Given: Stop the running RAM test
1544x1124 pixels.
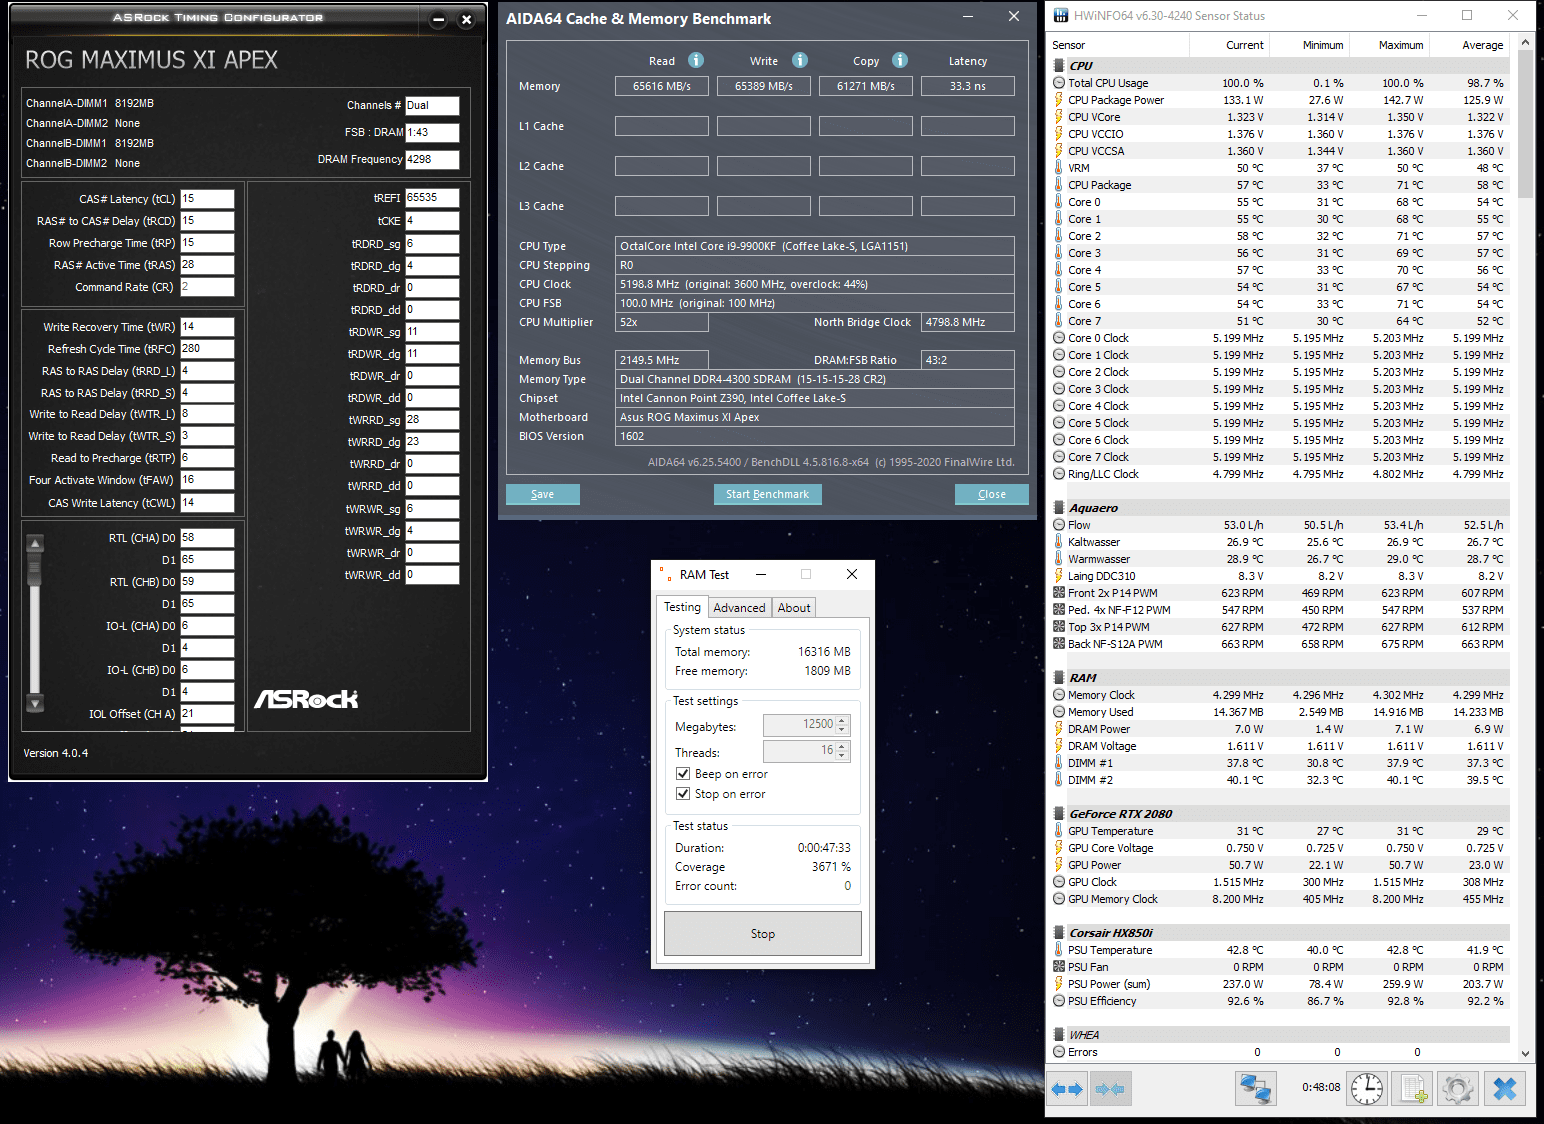Looking at the screenshot, I should click(x=762, y=933).
